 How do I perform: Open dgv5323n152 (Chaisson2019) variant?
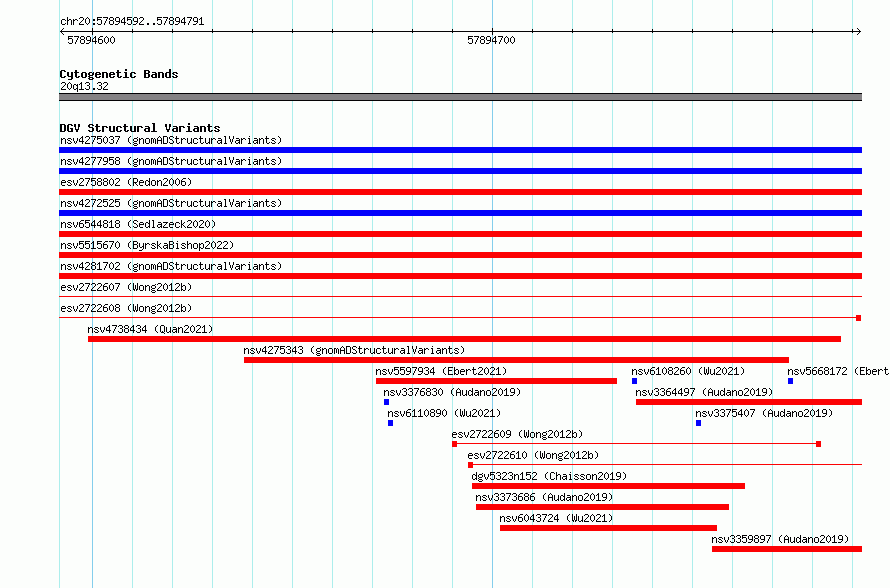549,476
